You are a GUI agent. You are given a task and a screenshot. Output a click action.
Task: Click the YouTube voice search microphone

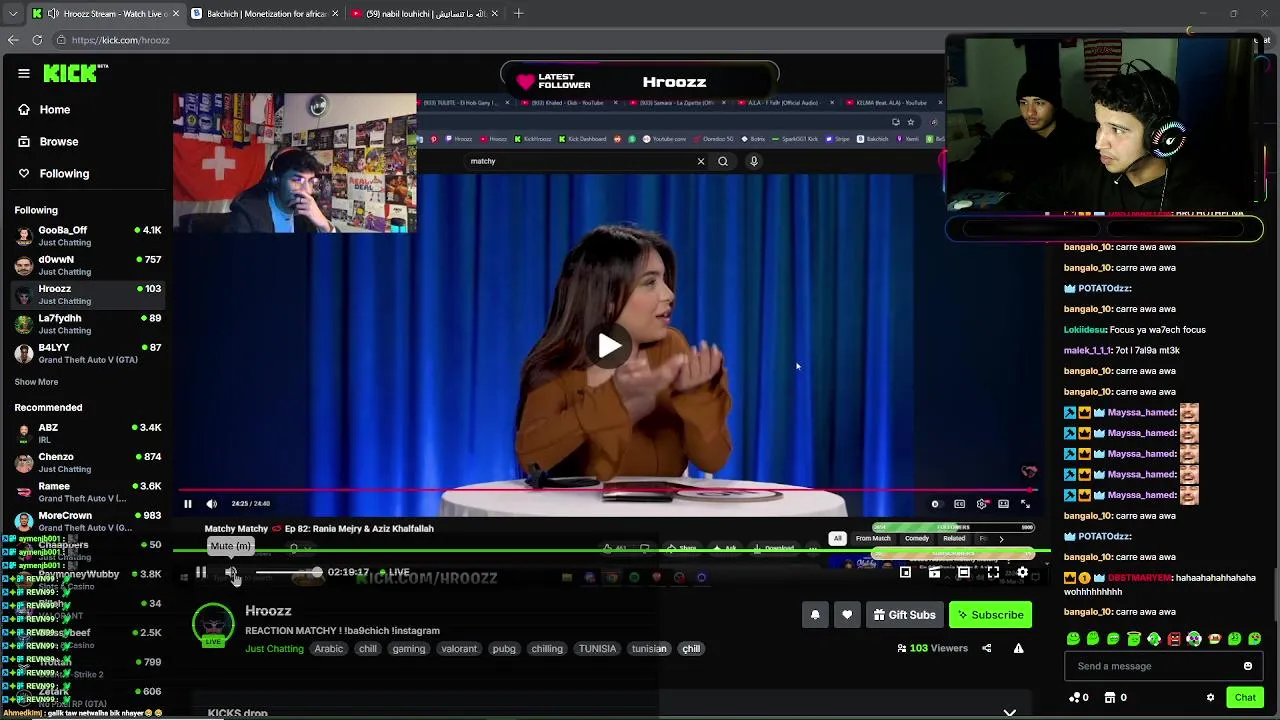click(754, 161)
